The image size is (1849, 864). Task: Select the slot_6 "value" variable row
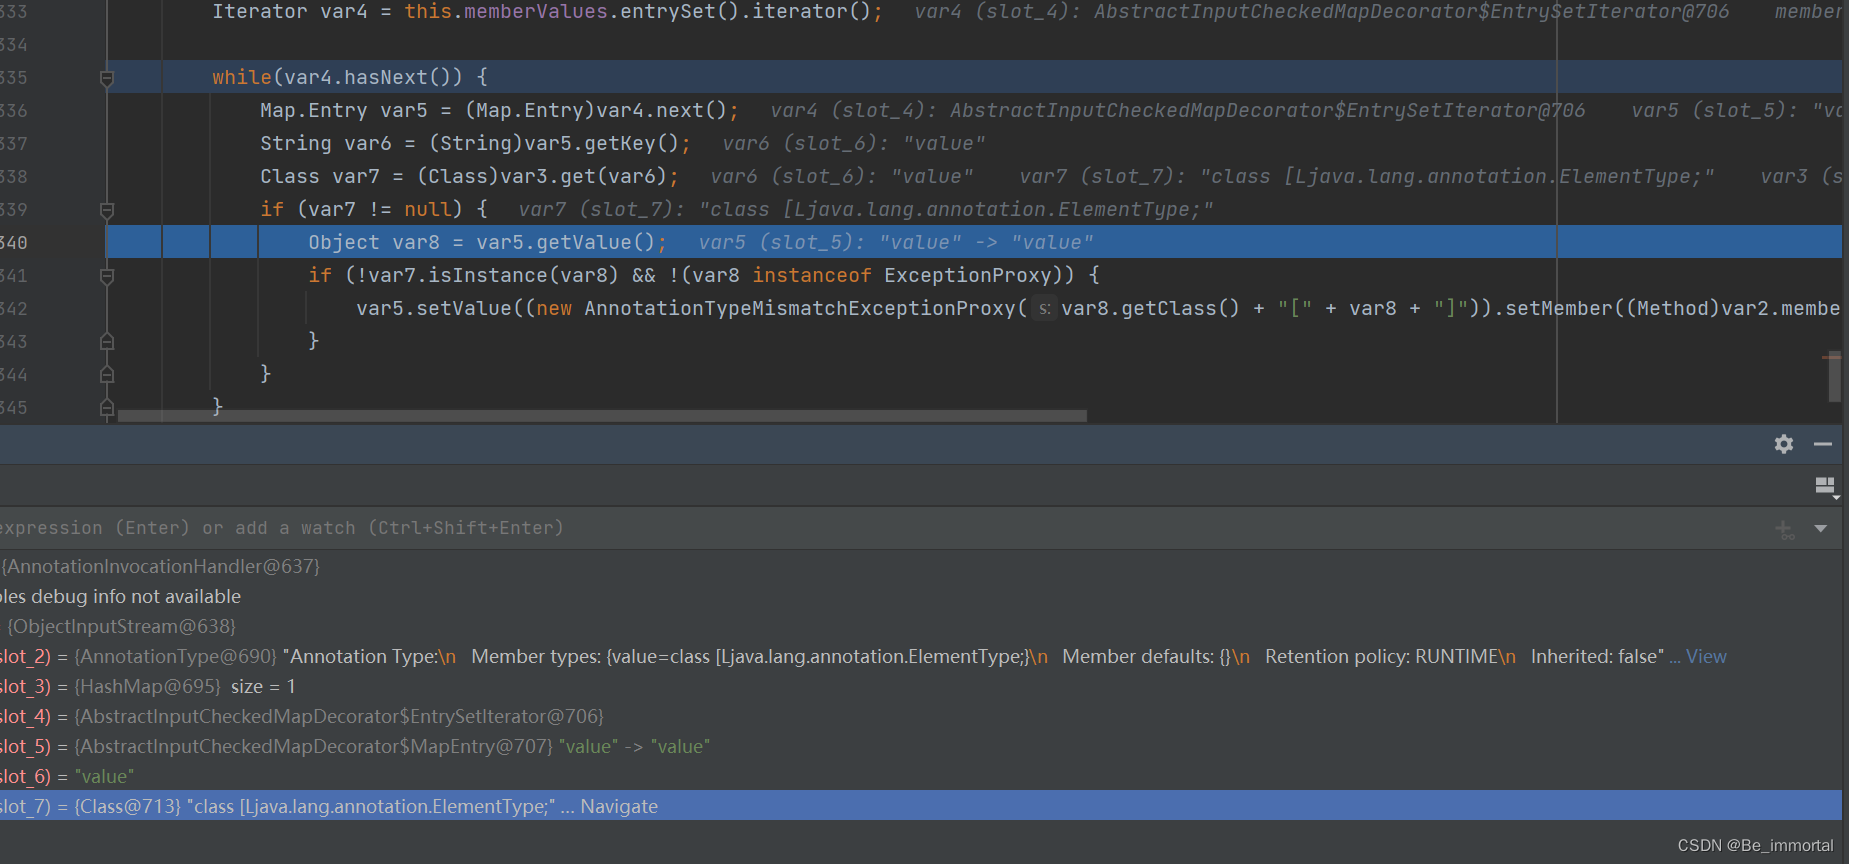[920, 777]
